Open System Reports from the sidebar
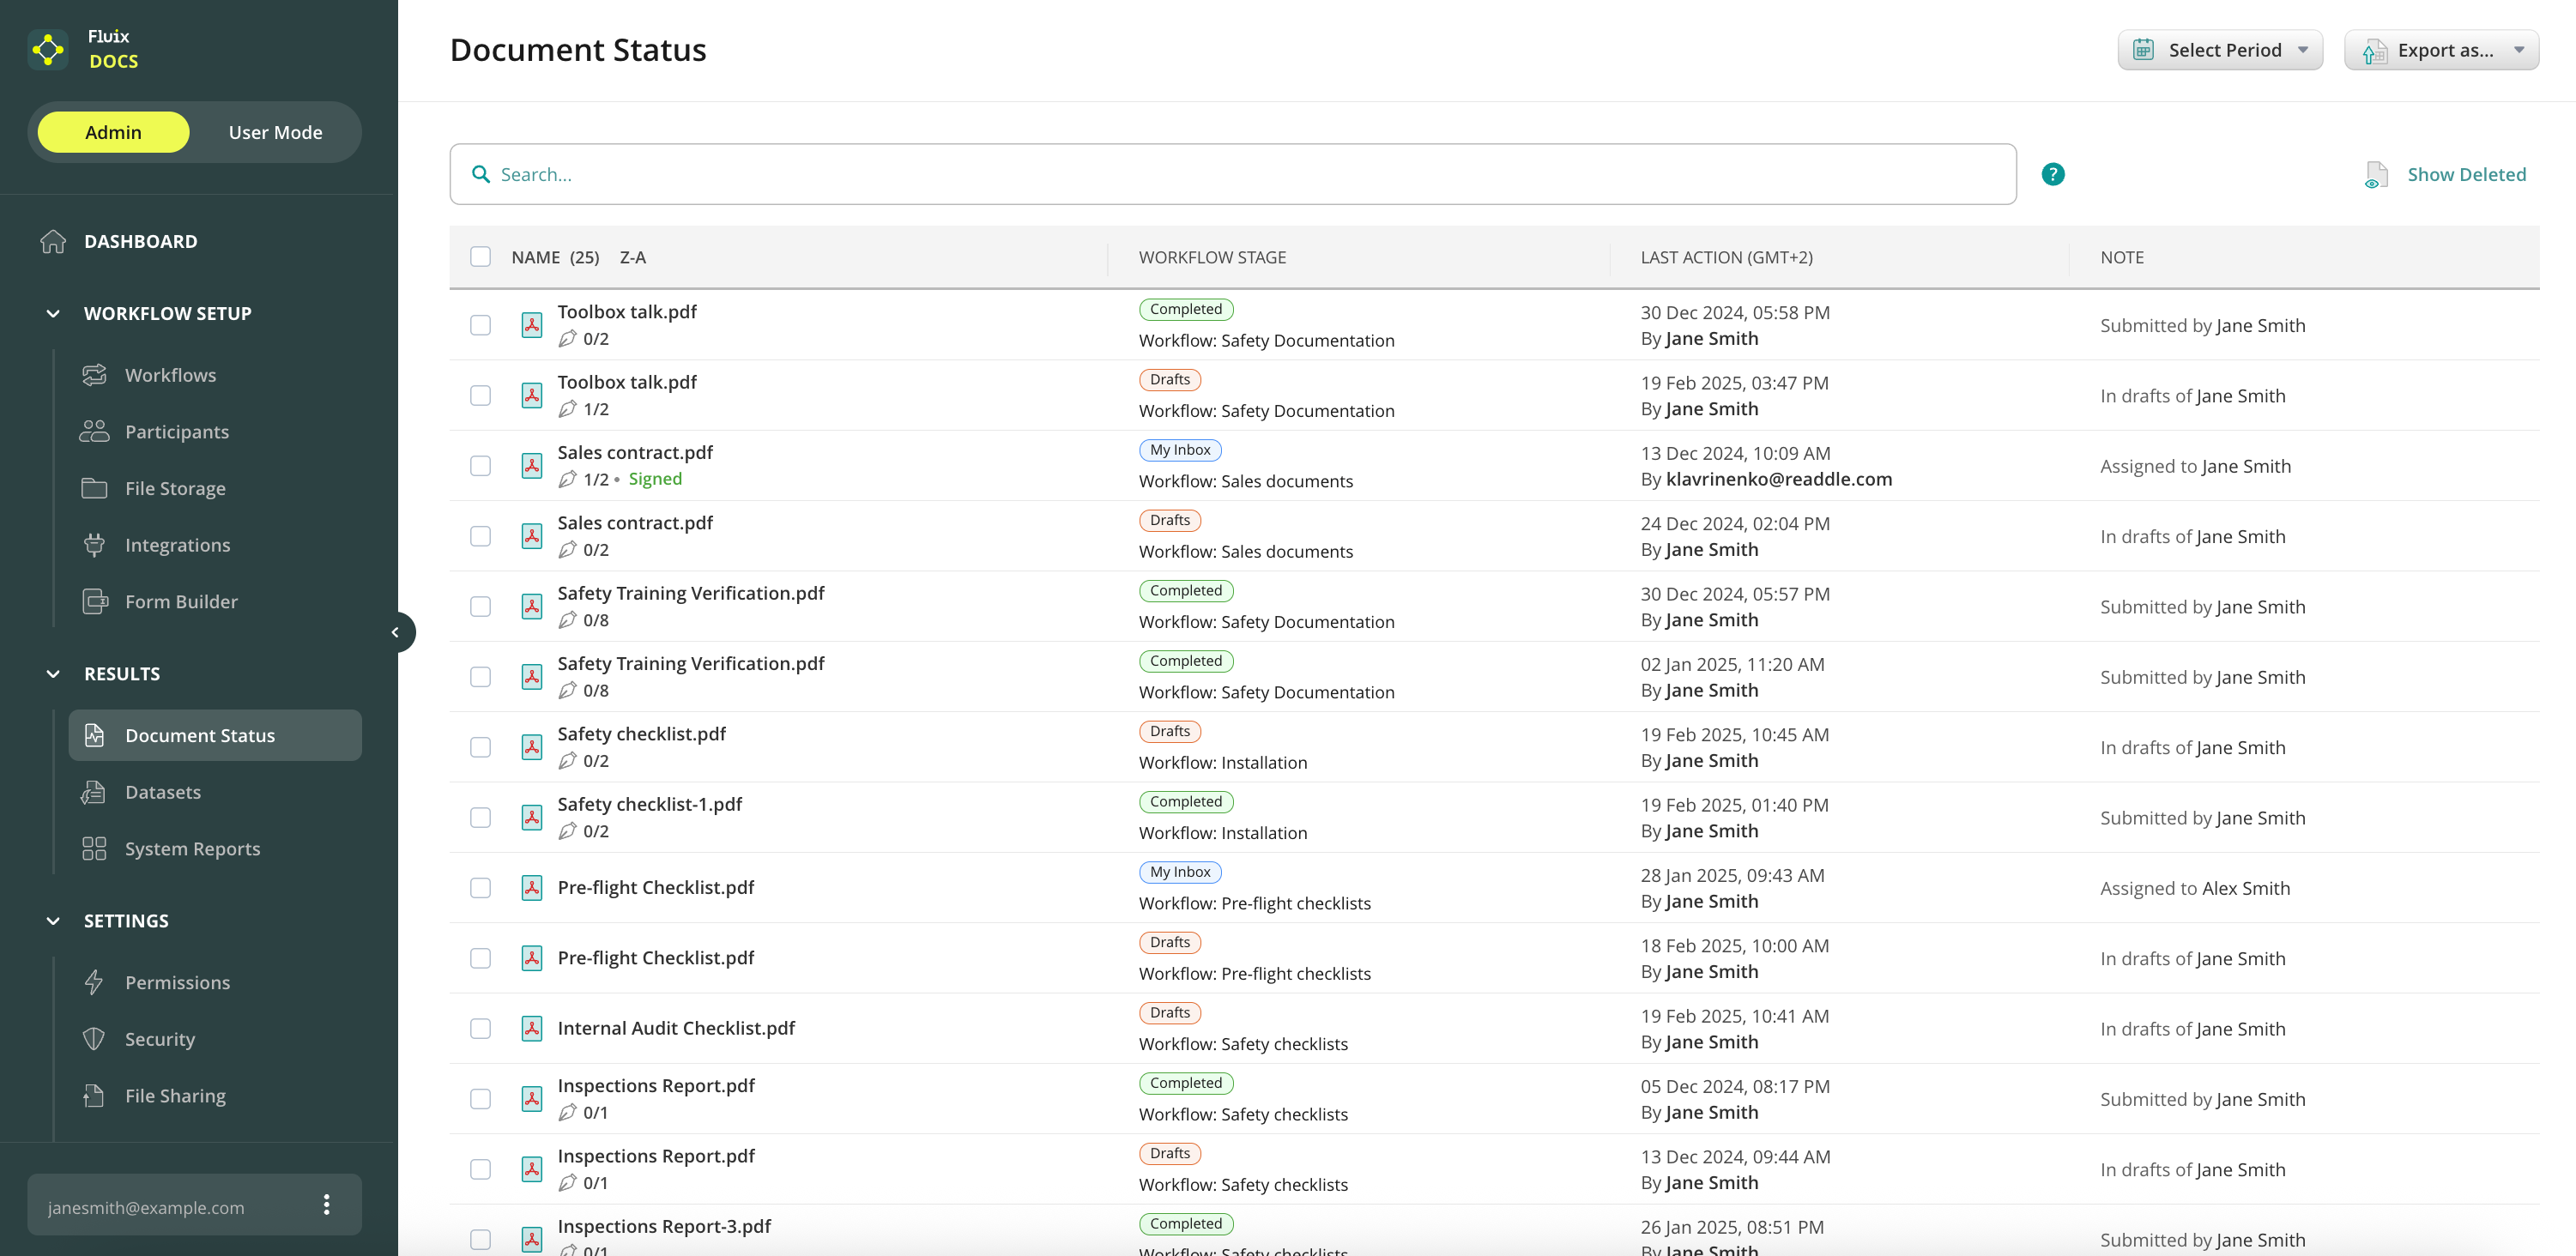Viewport: 2576px width, 1256px height. [192, 848]
